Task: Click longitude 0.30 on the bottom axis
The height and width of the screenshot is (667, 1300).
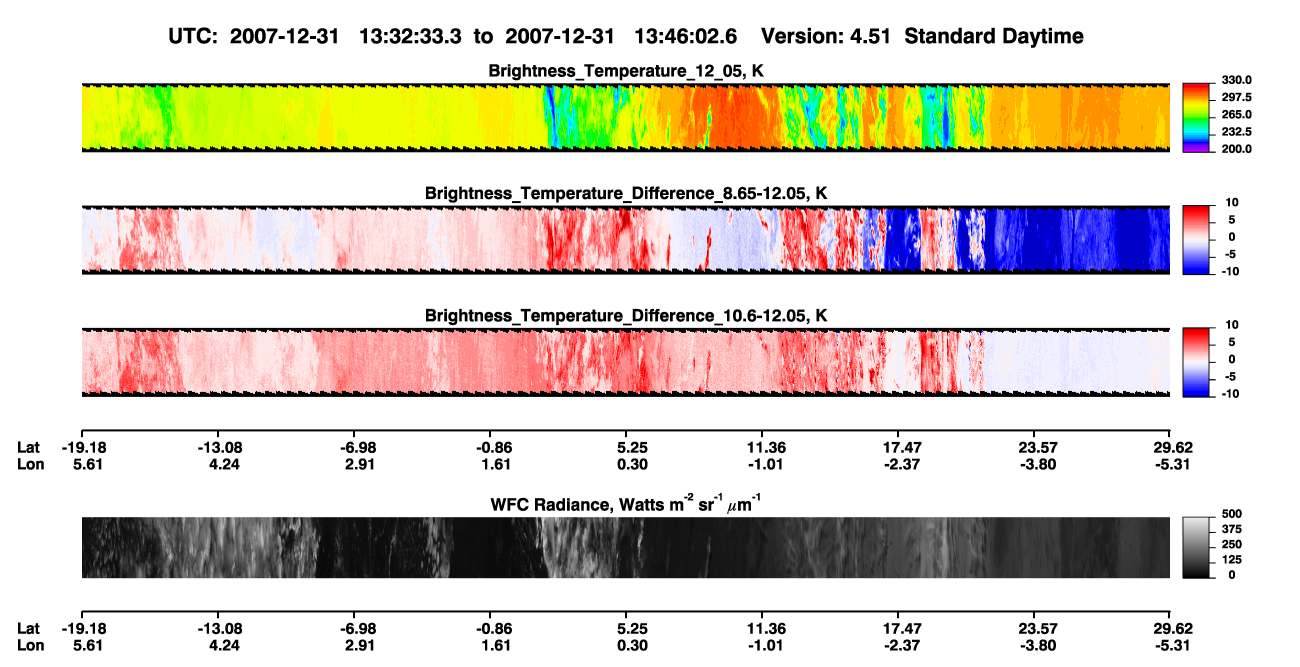Action: click(631, 646)
